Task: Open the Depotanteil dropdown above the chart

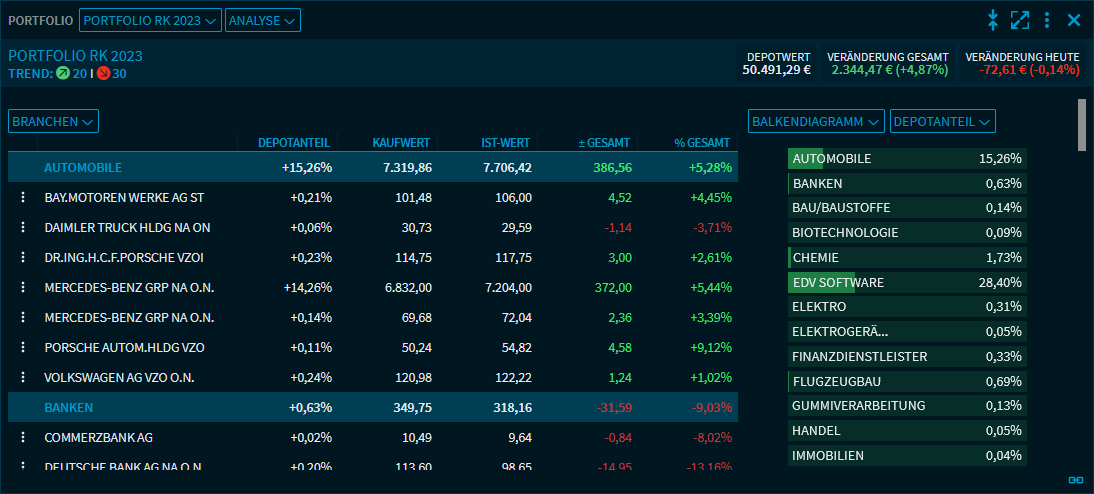Action: pos(942,121)
